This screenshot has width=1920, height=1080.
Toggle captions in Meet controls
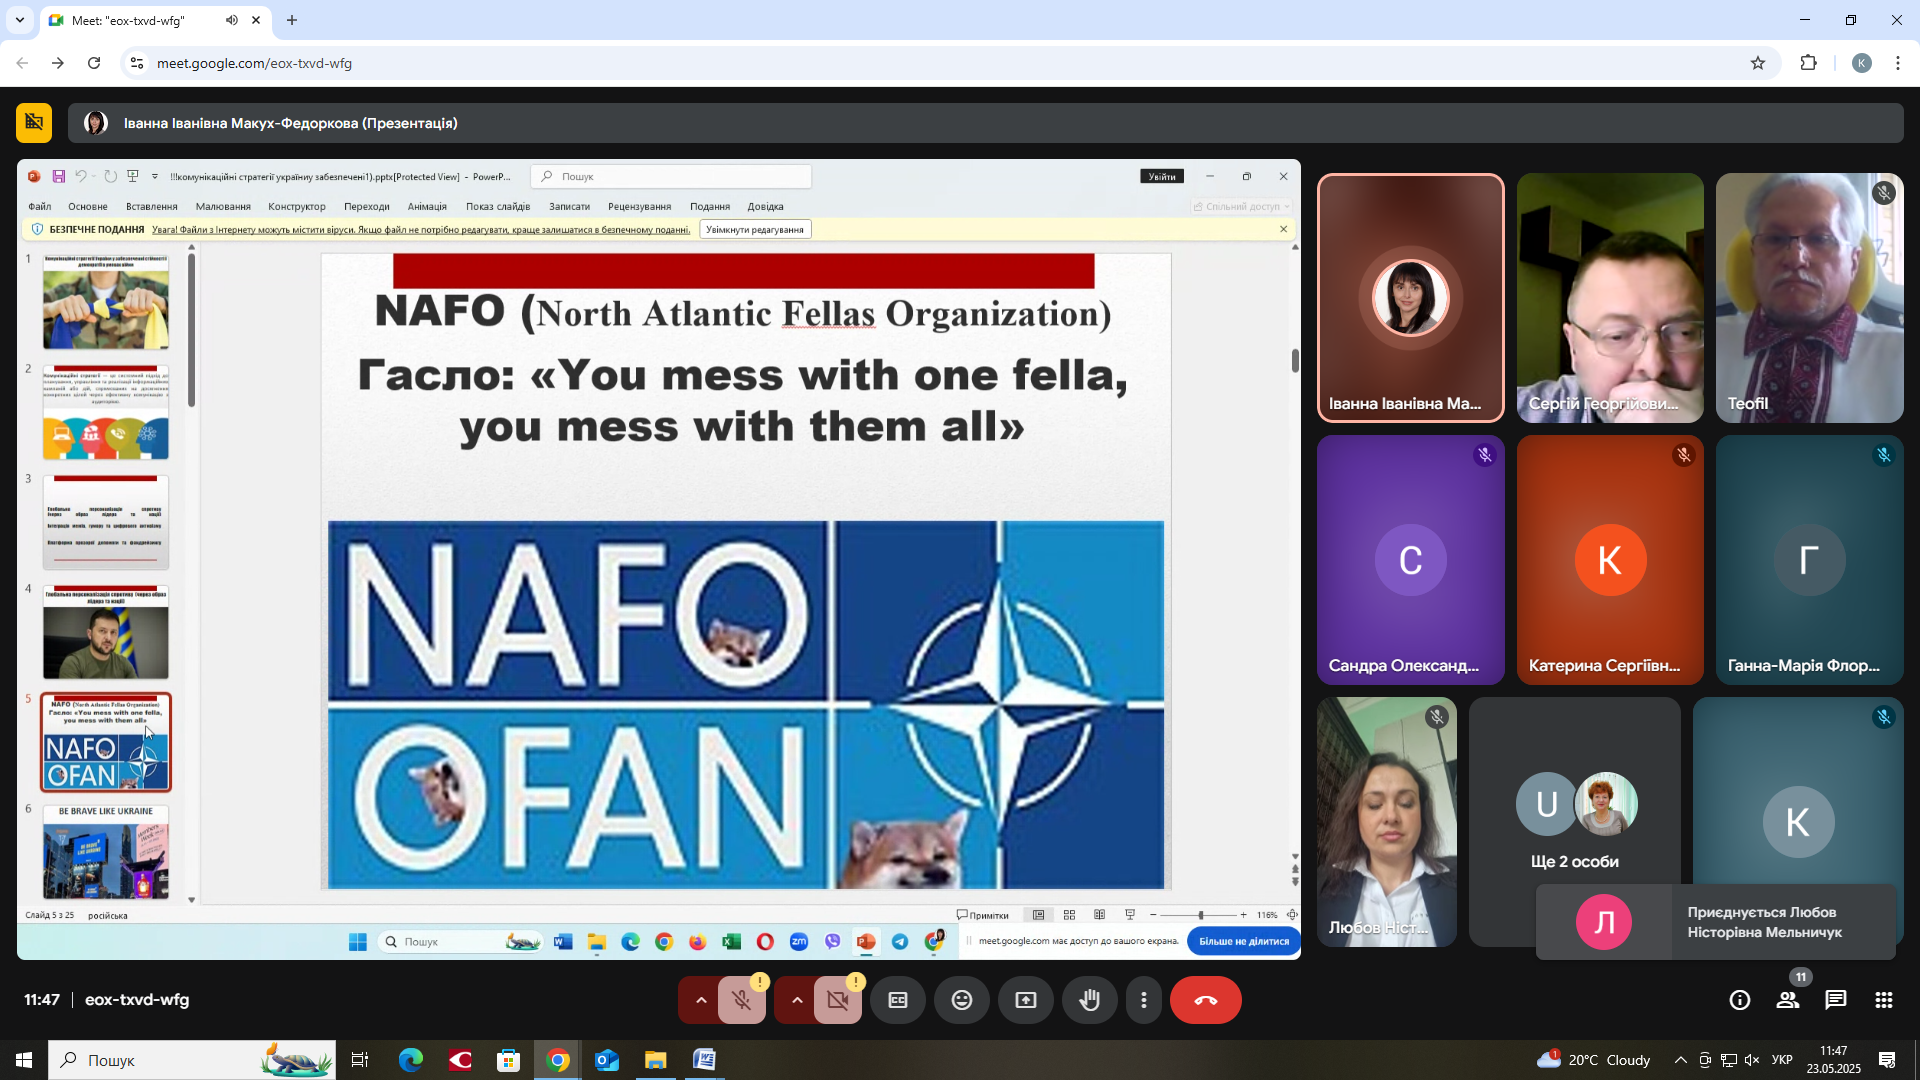[898, 1000]
